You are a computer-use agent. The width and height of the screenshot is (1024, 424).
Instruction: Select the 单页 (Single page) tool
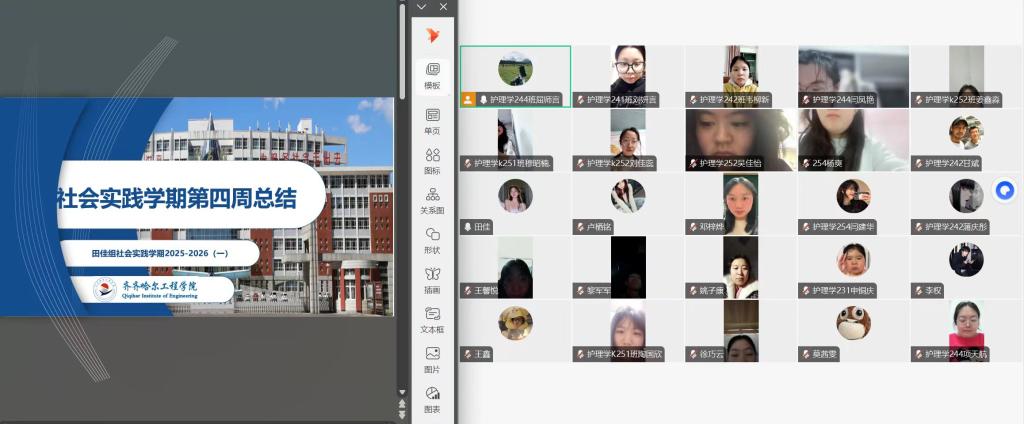pyautogui.click(x=432, y=120)
